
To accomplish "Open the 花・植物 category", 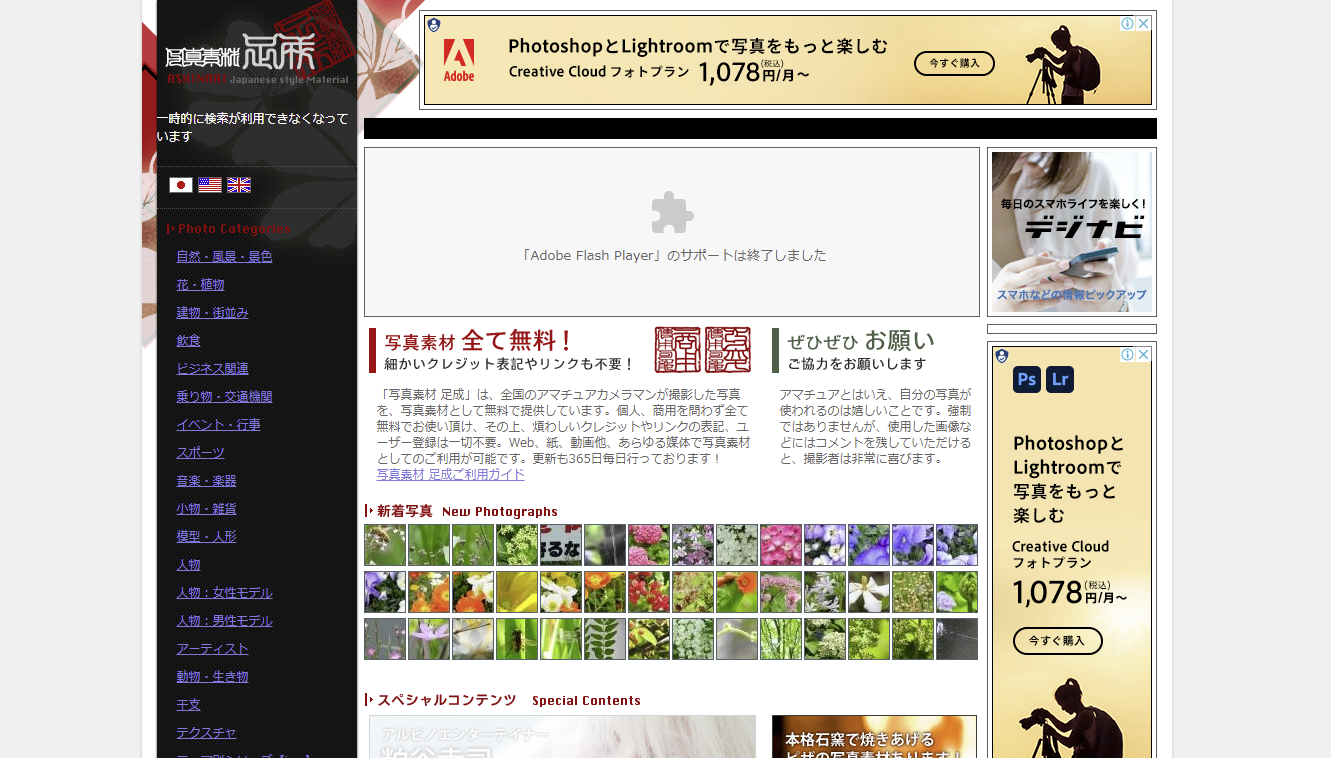I will [200, 285].
